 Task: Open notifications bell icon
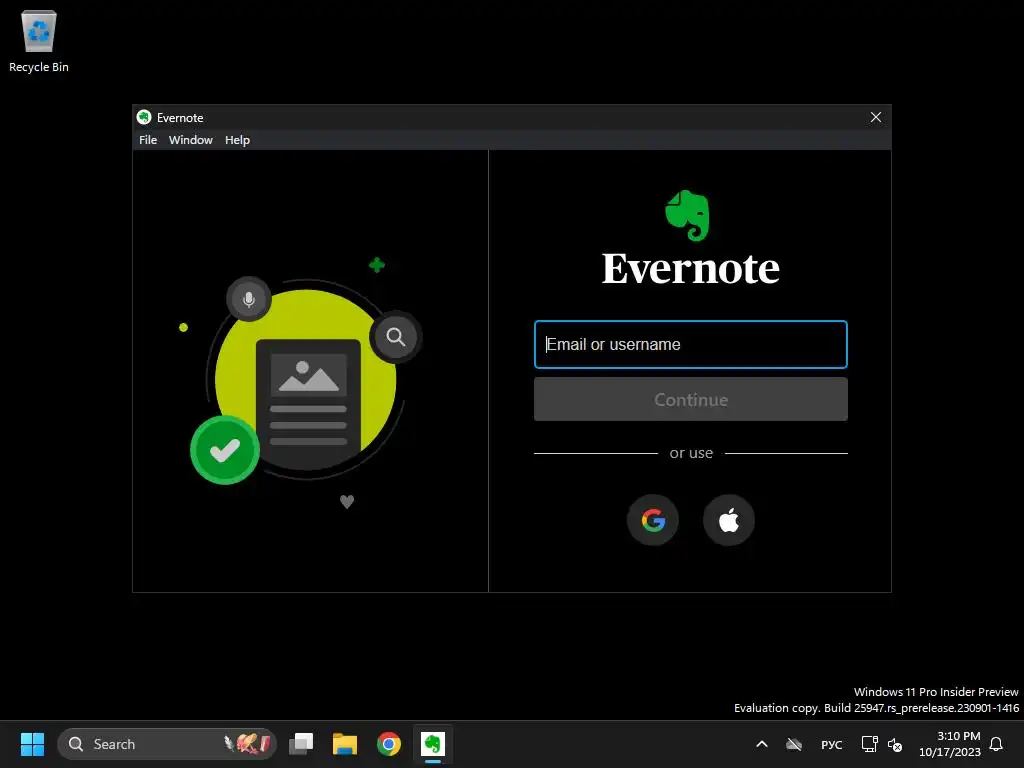point(996,744)
